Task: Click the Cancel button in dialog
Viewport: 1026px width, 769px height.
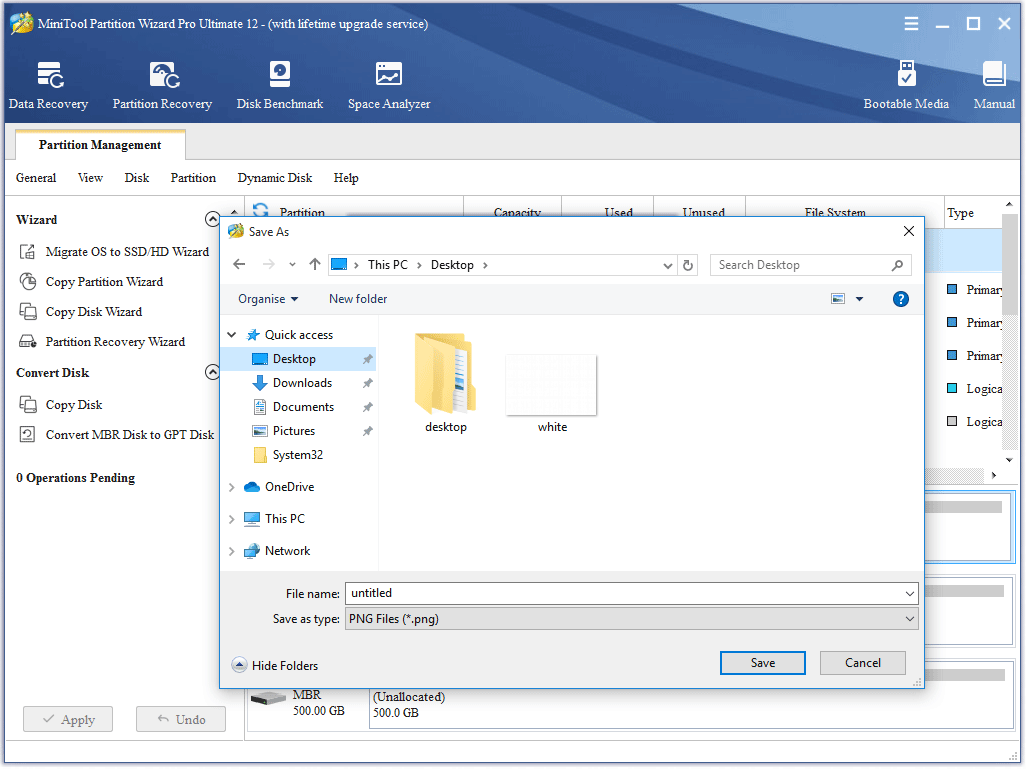Action: [862, 663]
